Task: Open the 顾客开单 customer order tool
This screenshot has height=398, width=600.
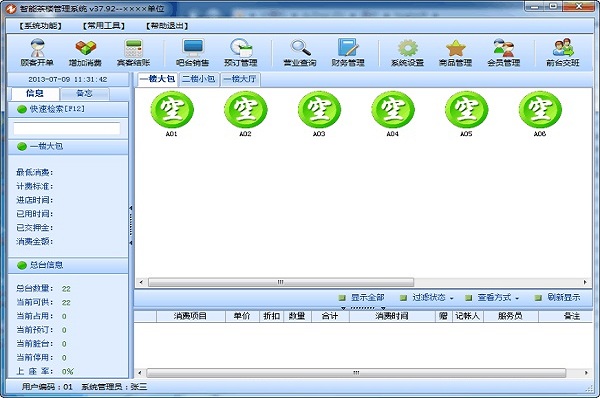Action: [37, 52]
